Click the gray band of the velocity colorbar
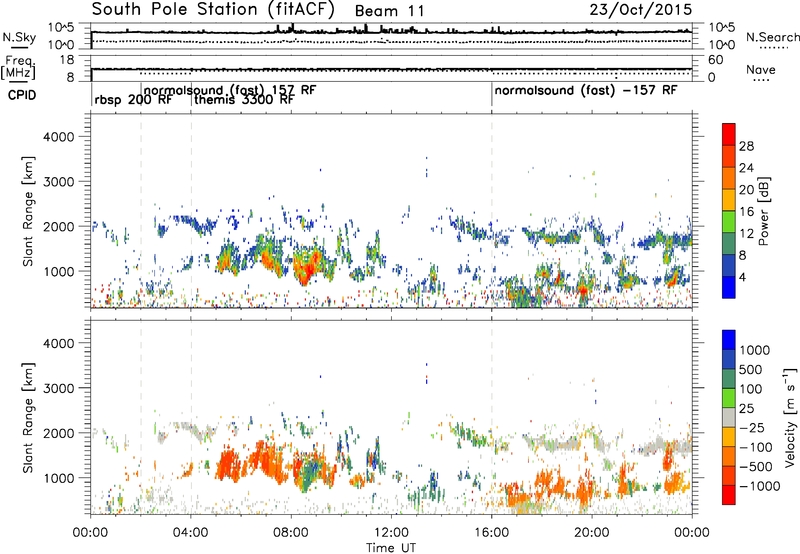The height and width of the screenshot is (554, 800). [729, 418]
